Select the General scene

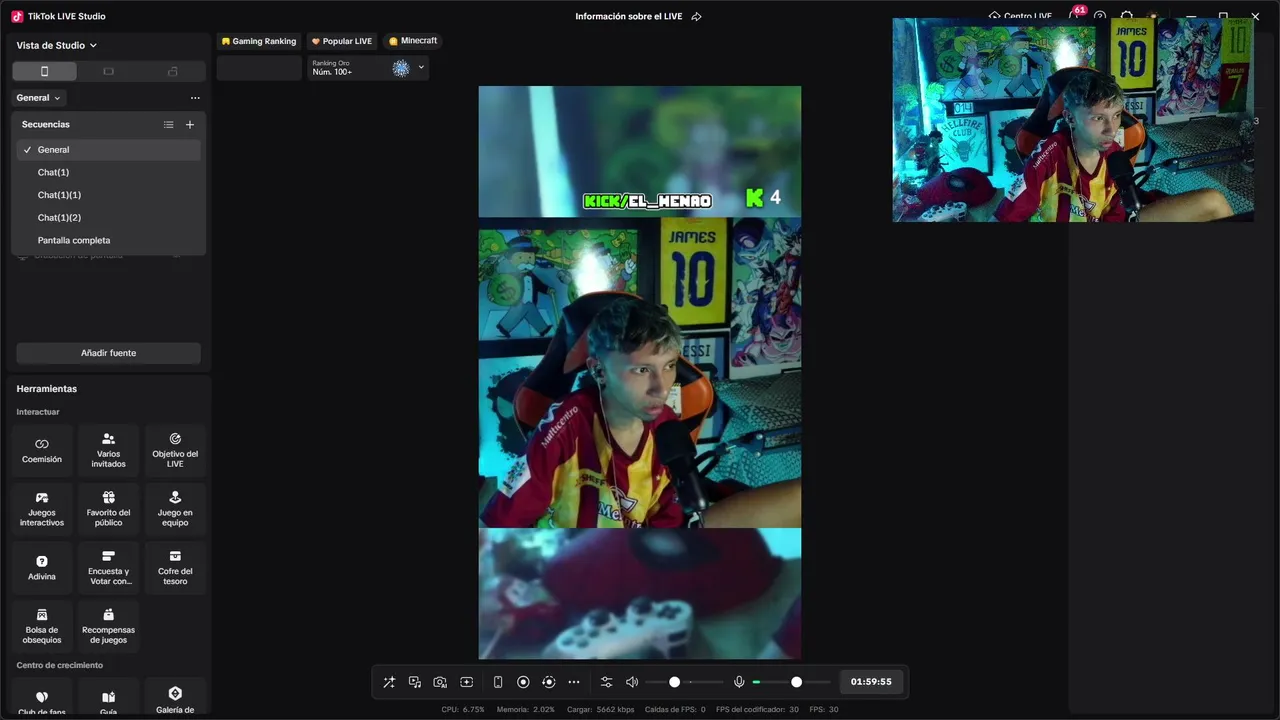tap(108, 150)
